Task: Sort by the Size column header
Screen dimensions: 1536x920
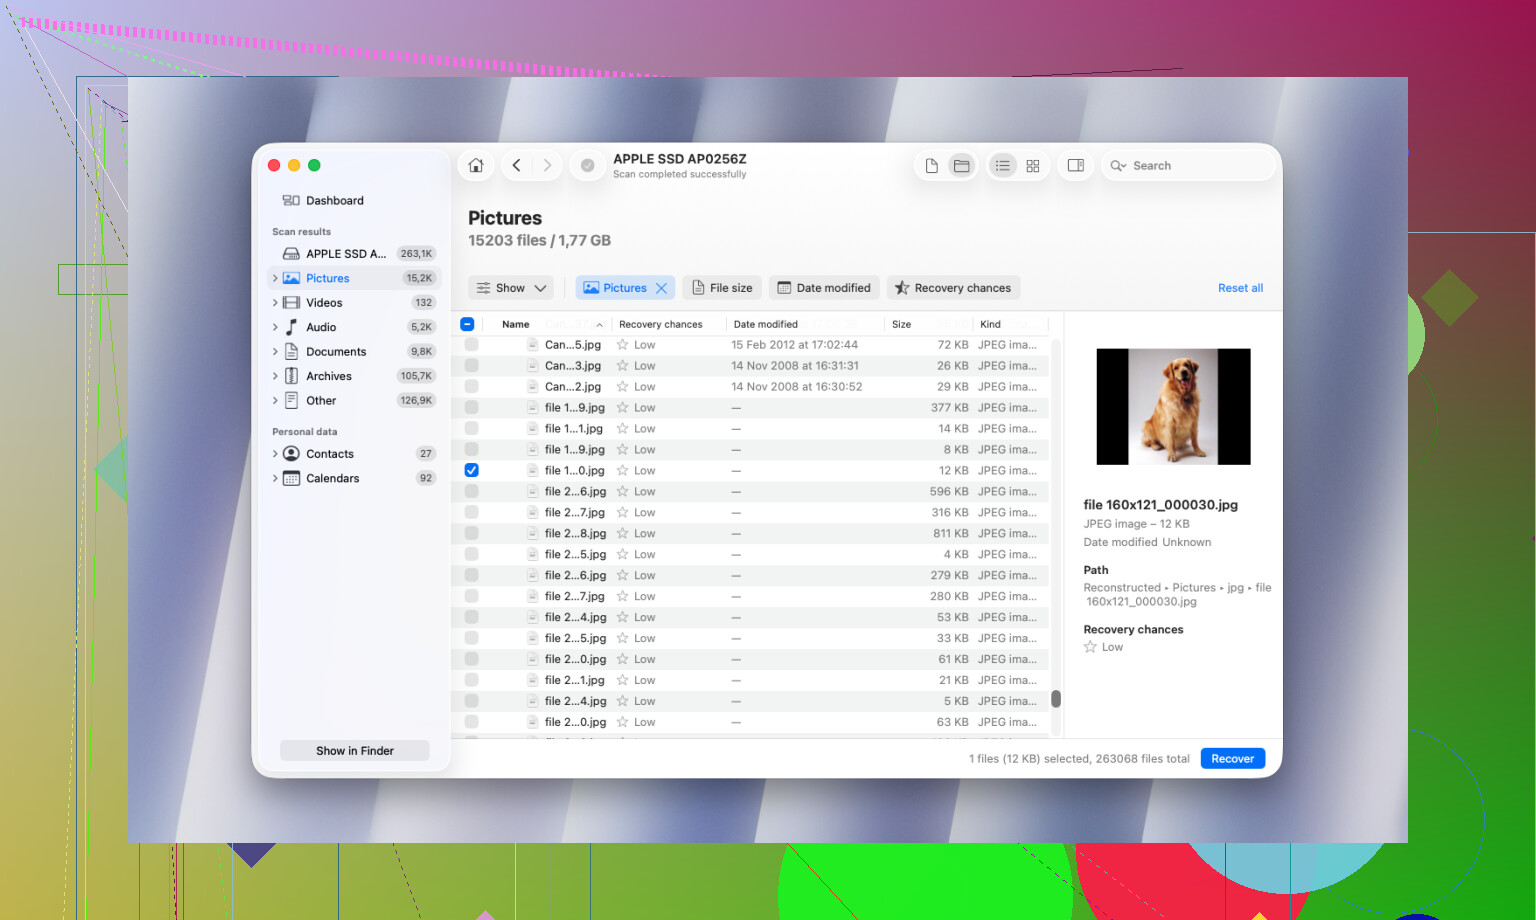Action: tap(901, 324)
